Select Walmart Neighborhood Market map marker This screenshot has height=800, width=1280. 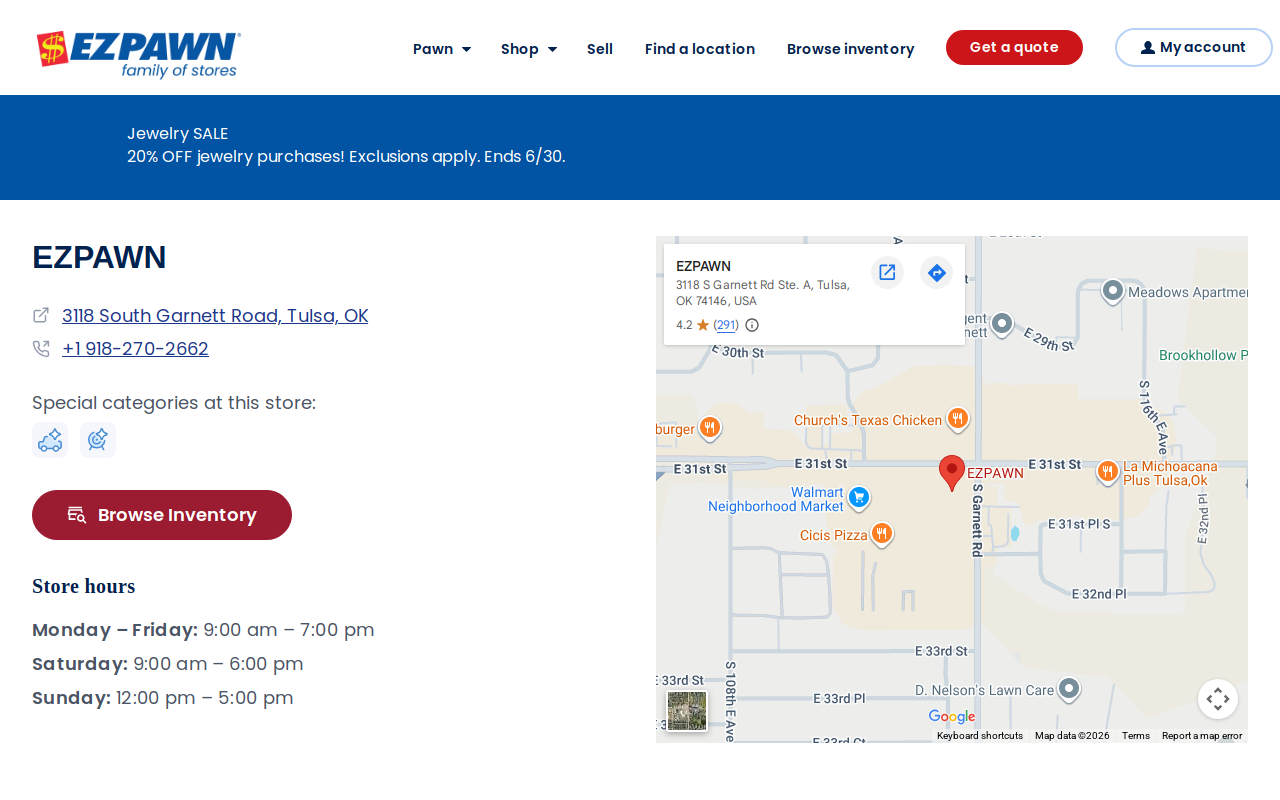tap(858, 497)
